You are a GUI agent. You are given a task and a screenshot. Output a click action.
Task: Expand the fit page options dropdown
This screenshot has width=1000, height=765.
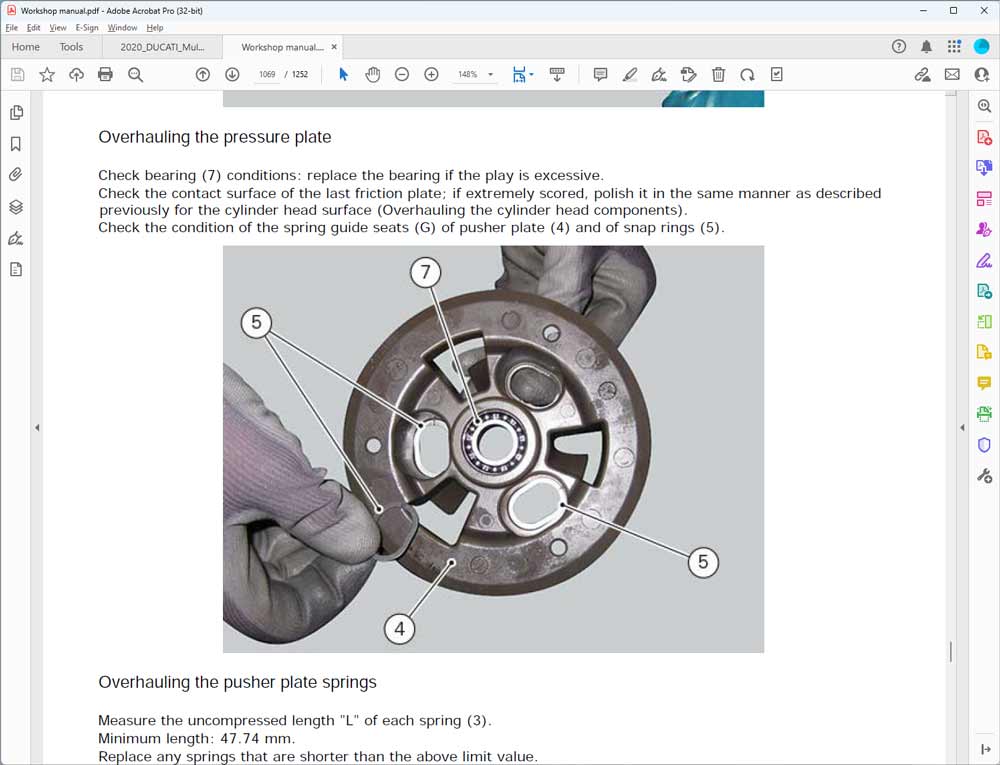(531, 75)
